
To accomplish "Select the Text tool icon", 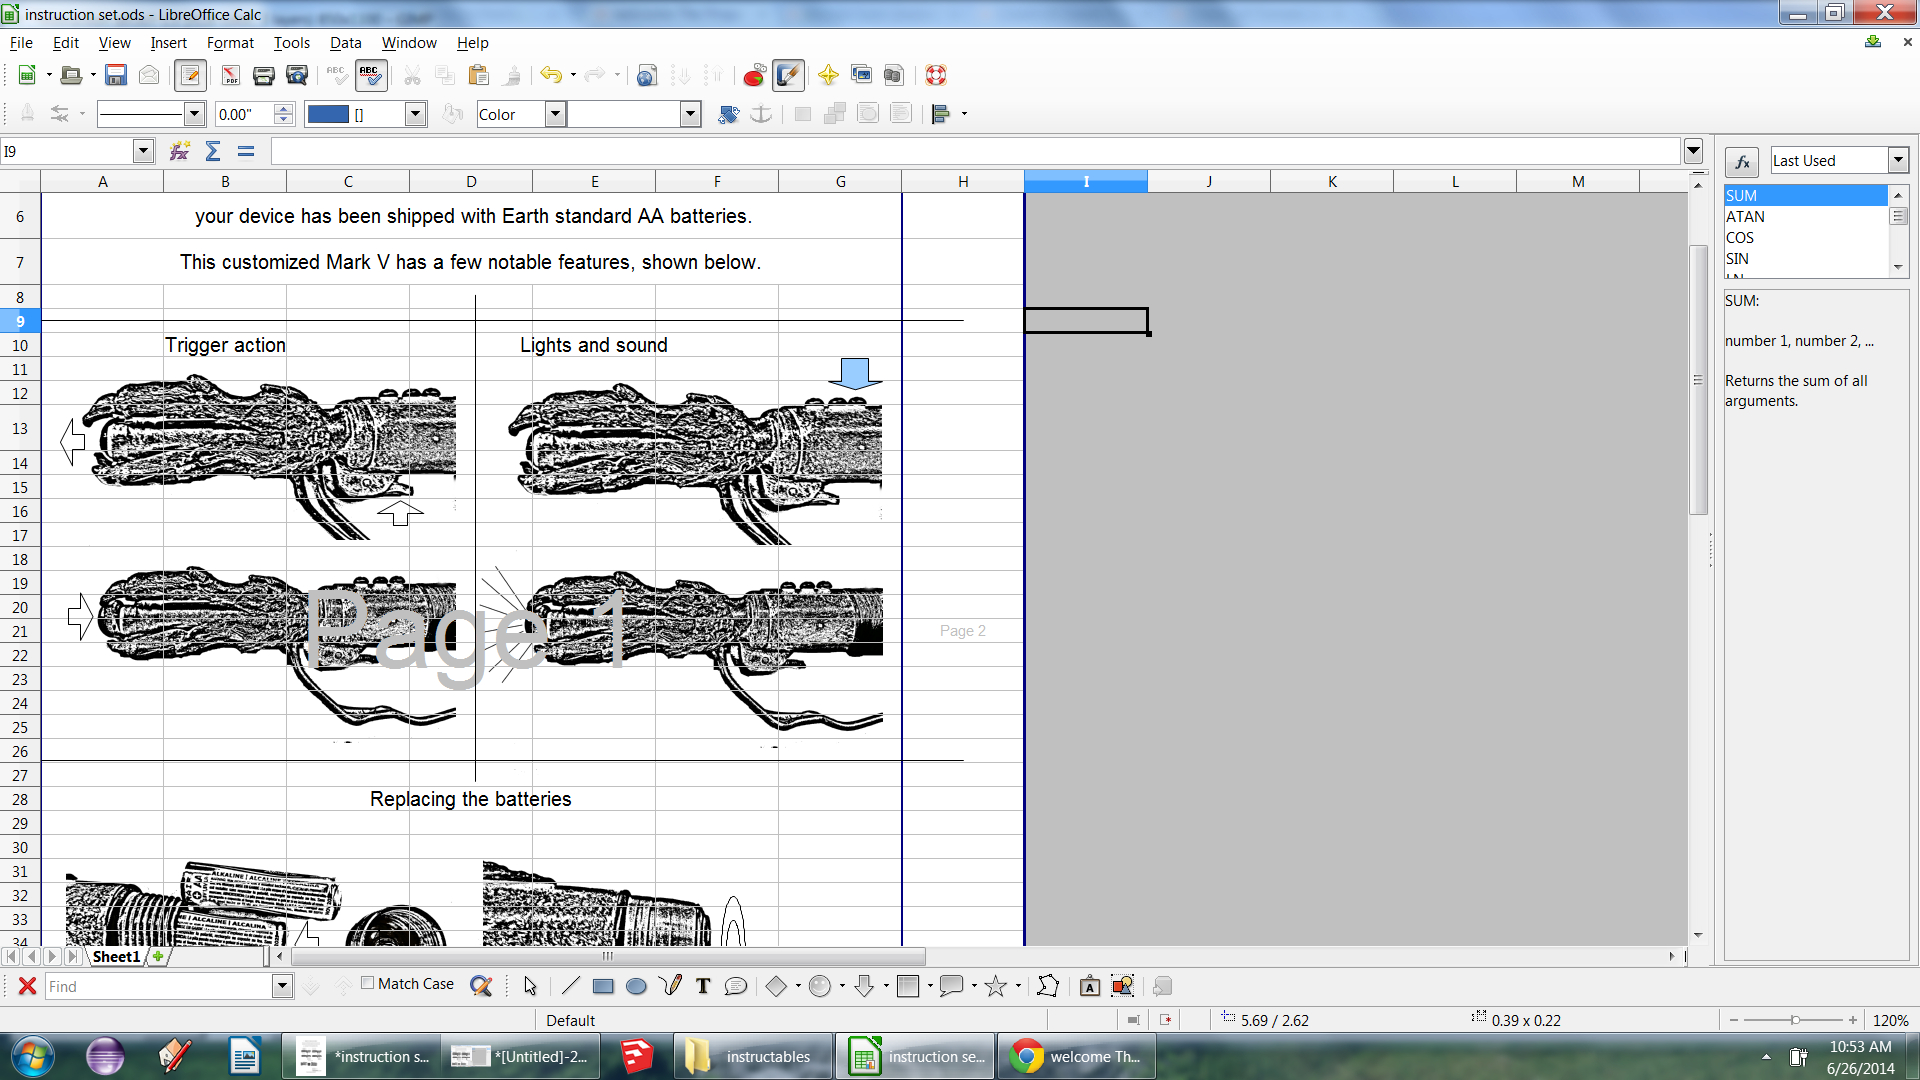I will coord(703,986).
